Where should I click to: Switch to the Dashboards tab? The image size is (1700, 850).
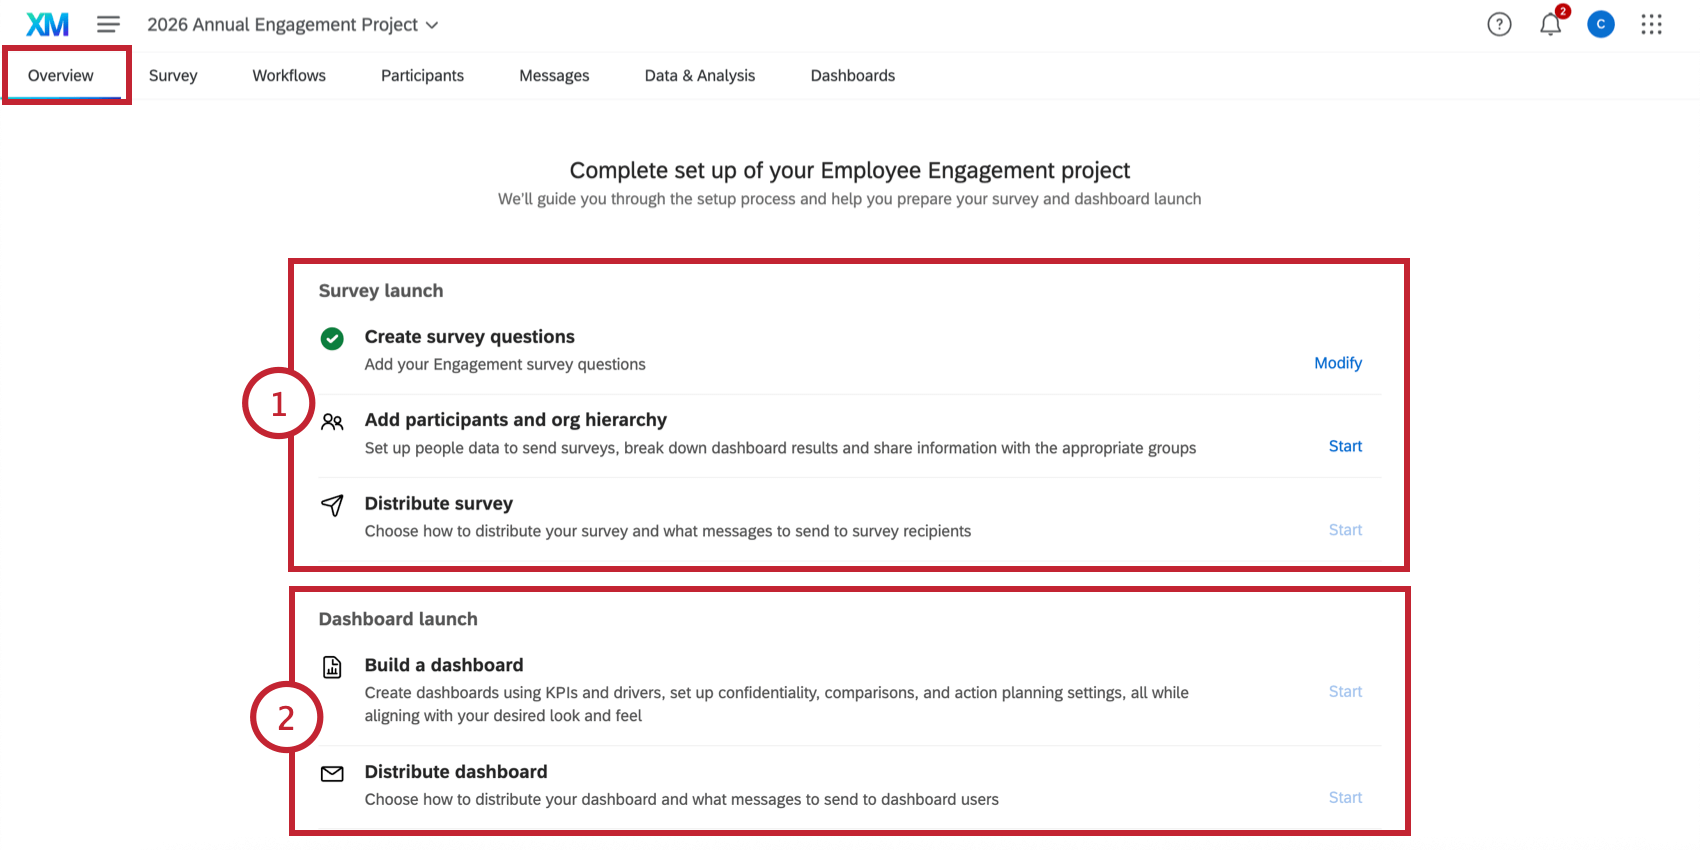[852, 75]
